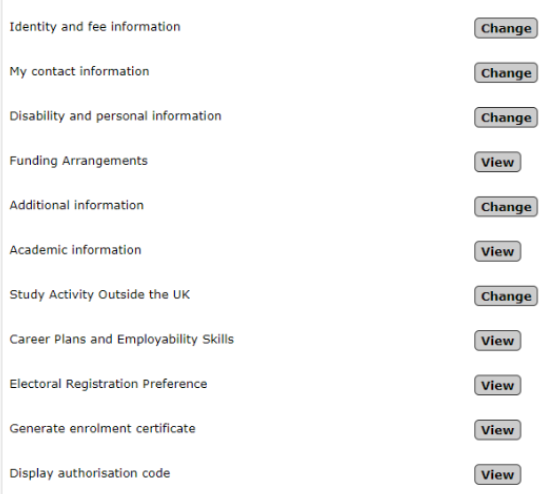The height and width of the screenshot is (494, 549).
Task: View Electoral Registration Preference
Action: (498, 385)
